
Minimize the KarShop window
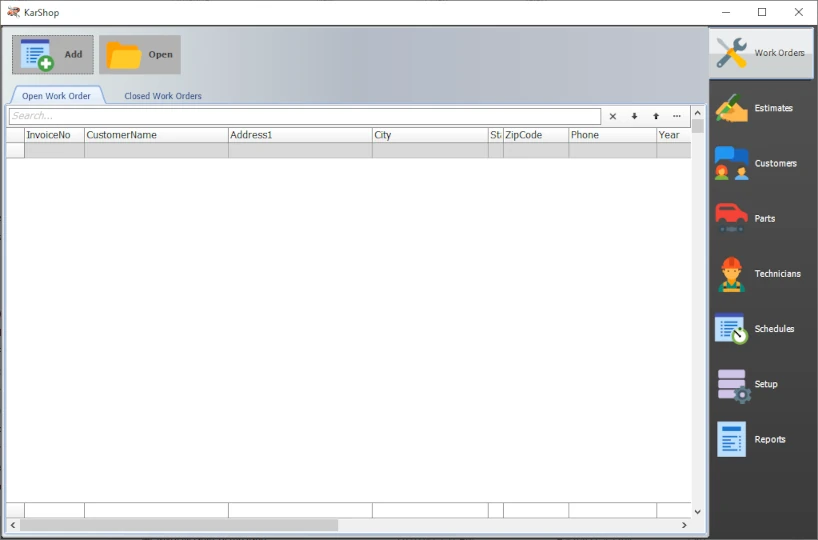(726, 12)
